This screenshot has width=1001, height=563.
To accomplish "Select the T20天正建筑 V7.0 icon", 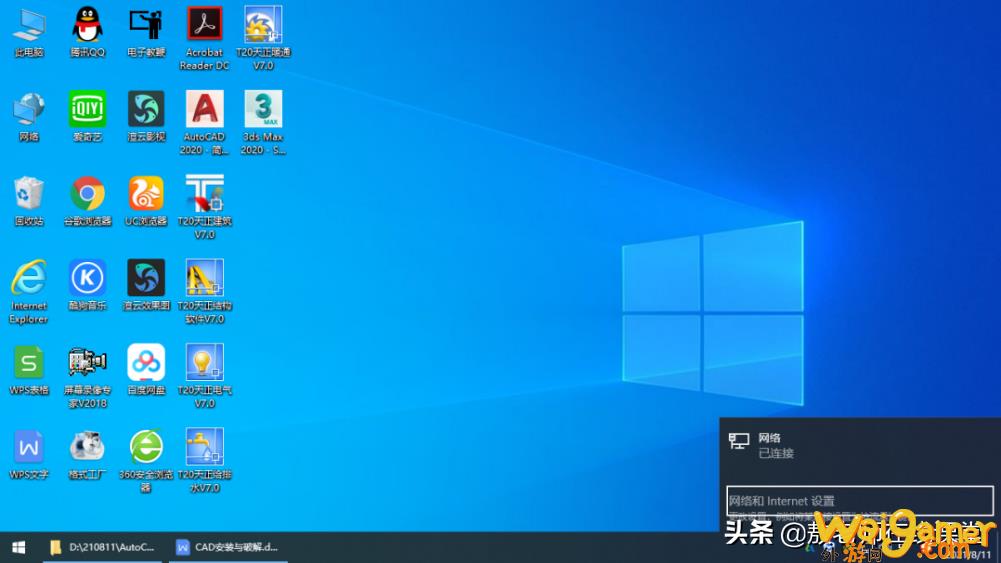I will coord(204,207).
